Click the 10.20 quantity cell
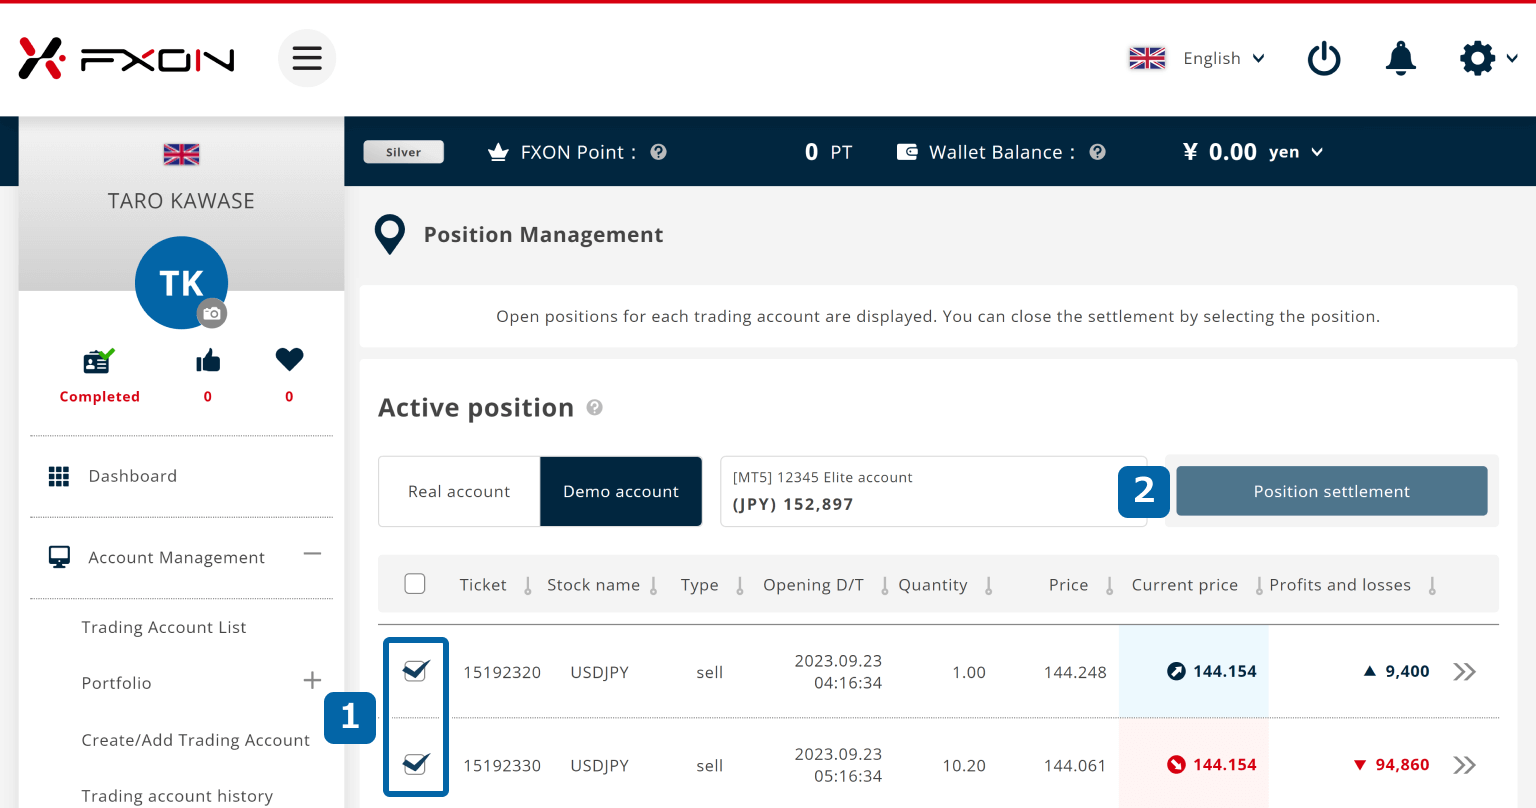Screen dimensions: 1536x808 [x=964, y=766]
